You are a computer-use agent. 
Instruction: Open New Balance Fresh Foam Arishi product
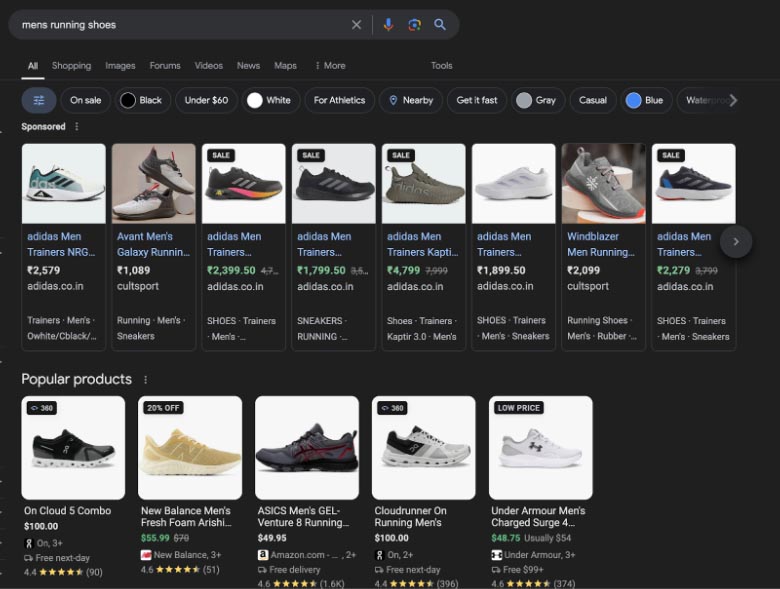[x=186, y=517]
